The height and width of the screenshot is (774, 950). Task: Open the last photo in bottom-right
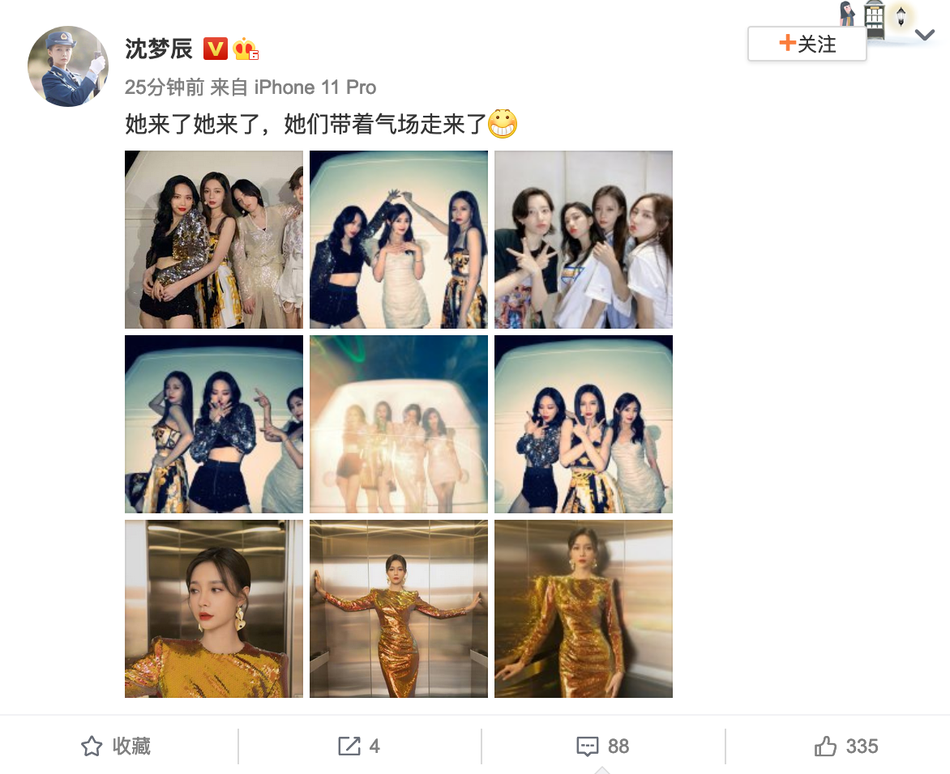click(x=583, y=609)
